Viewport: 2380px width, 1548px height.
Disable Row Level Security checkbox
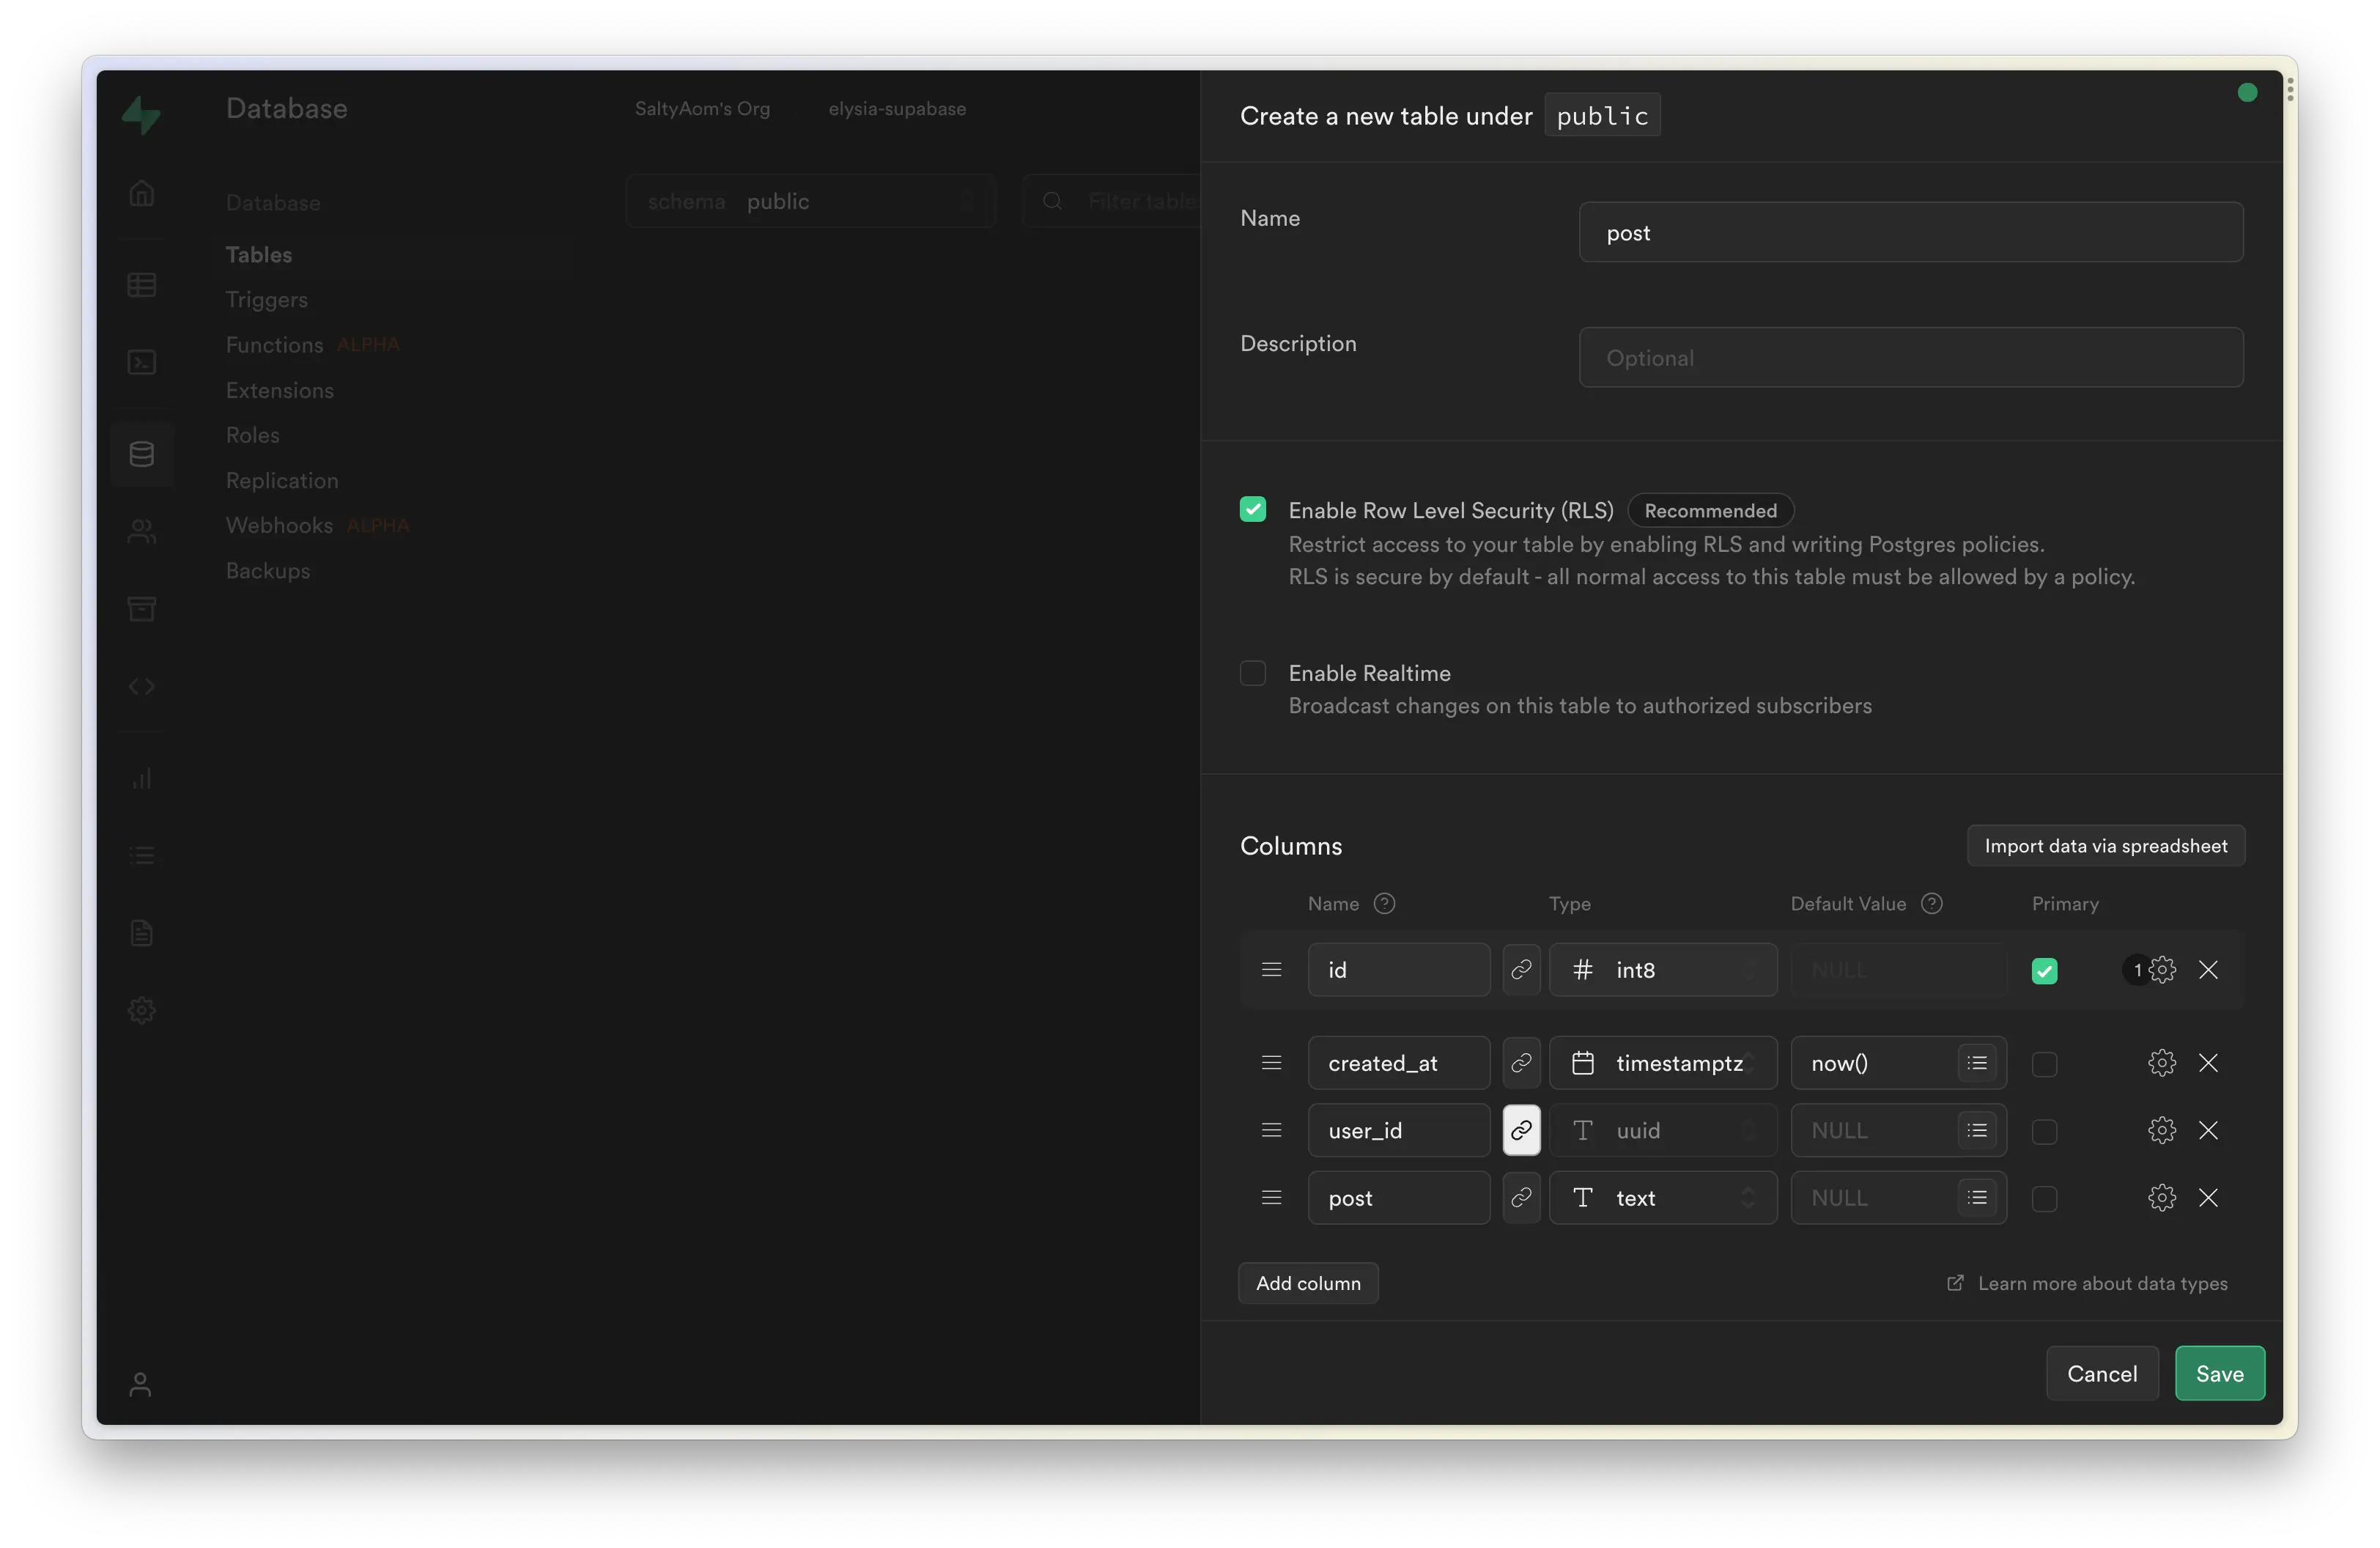[x=1252, y=509]
